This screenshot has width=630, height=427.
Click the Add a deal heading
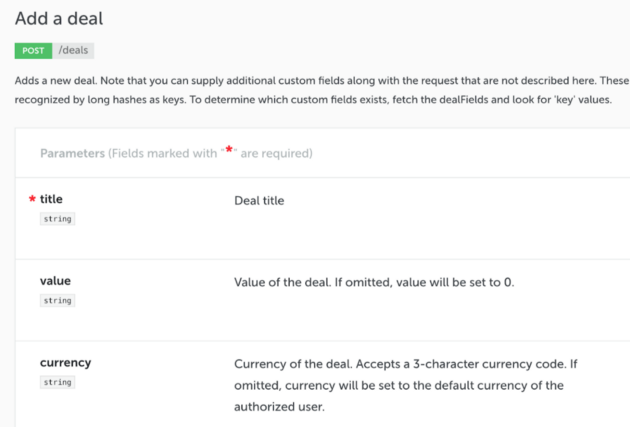[x=59, y=18]
